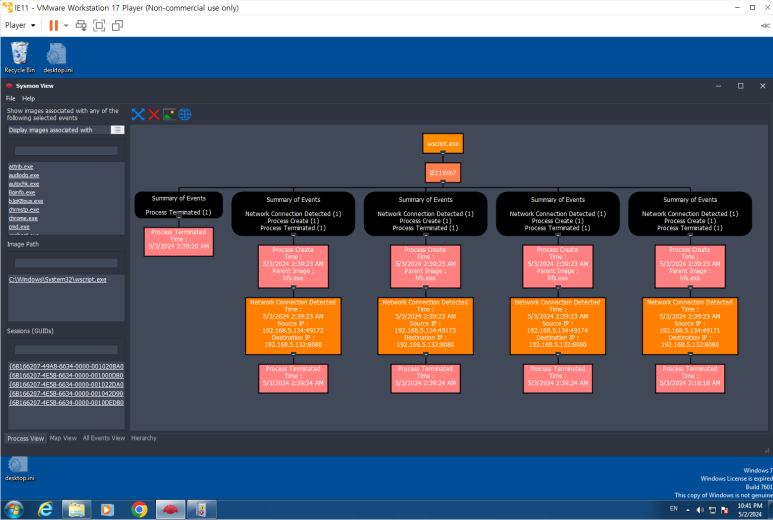The width and height of the screenshot is (773, 520).
Task: Open the Recycle Bin desktop icon
Action: pos(20,58)
